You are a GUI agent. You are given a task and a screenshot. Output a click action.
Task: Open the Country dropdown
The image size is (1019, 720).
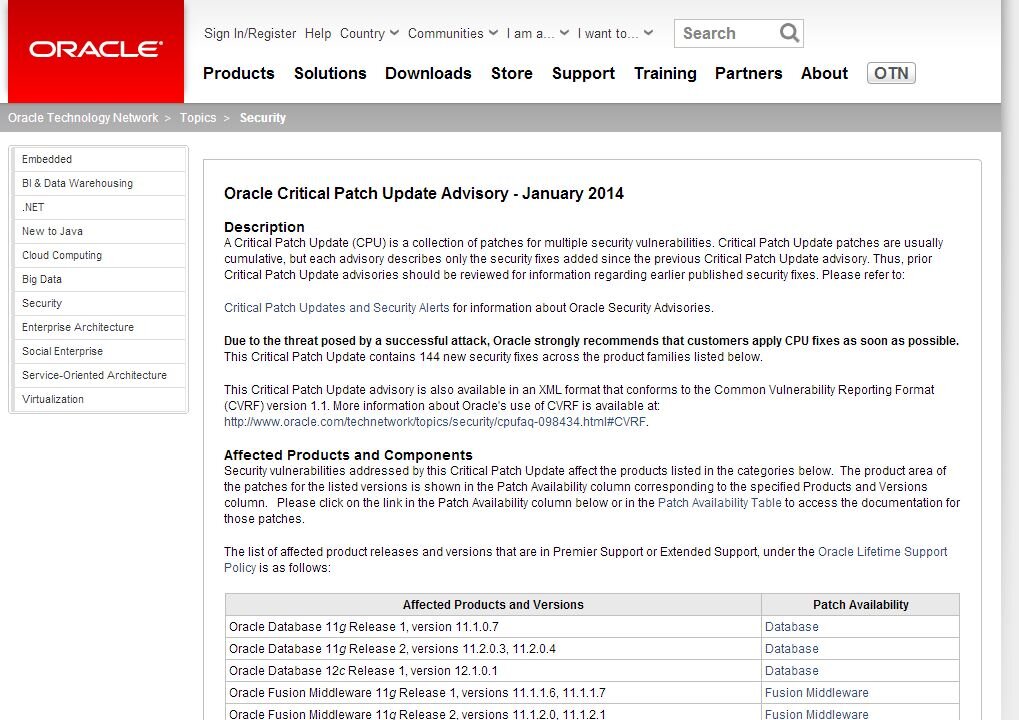click(366, 33)
